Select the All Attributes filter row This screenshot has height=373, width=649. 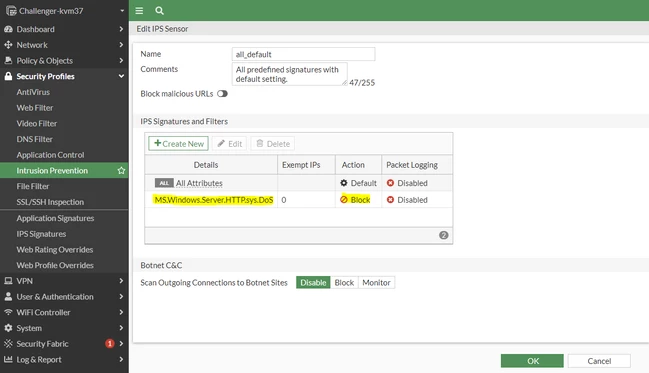(x=298, y=183)
